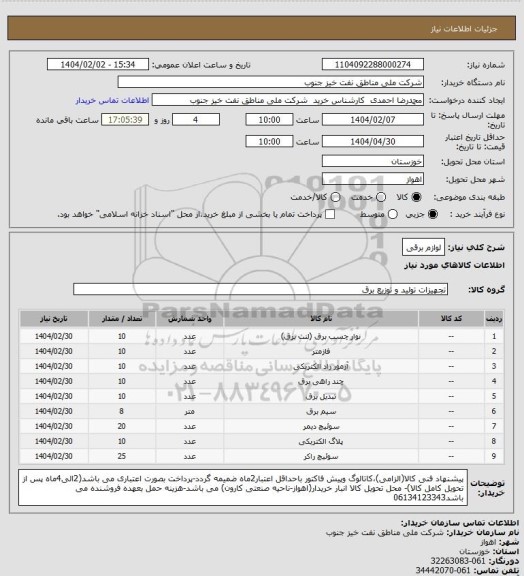Select the خدمت radio button

point(381,197)
